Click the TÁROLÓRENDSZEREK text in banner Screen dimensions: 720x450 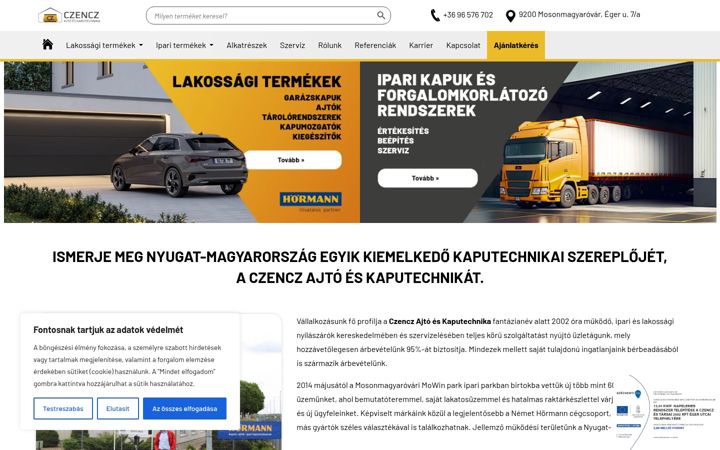pos(301,117)
